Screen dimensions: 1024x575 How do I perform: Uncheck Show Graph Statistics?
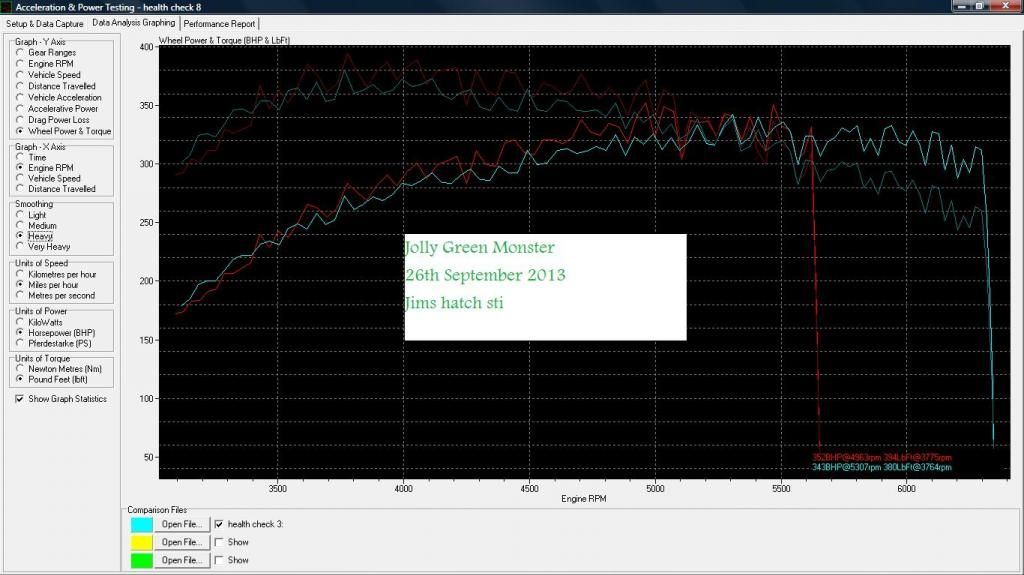click(x=20, y=399)
